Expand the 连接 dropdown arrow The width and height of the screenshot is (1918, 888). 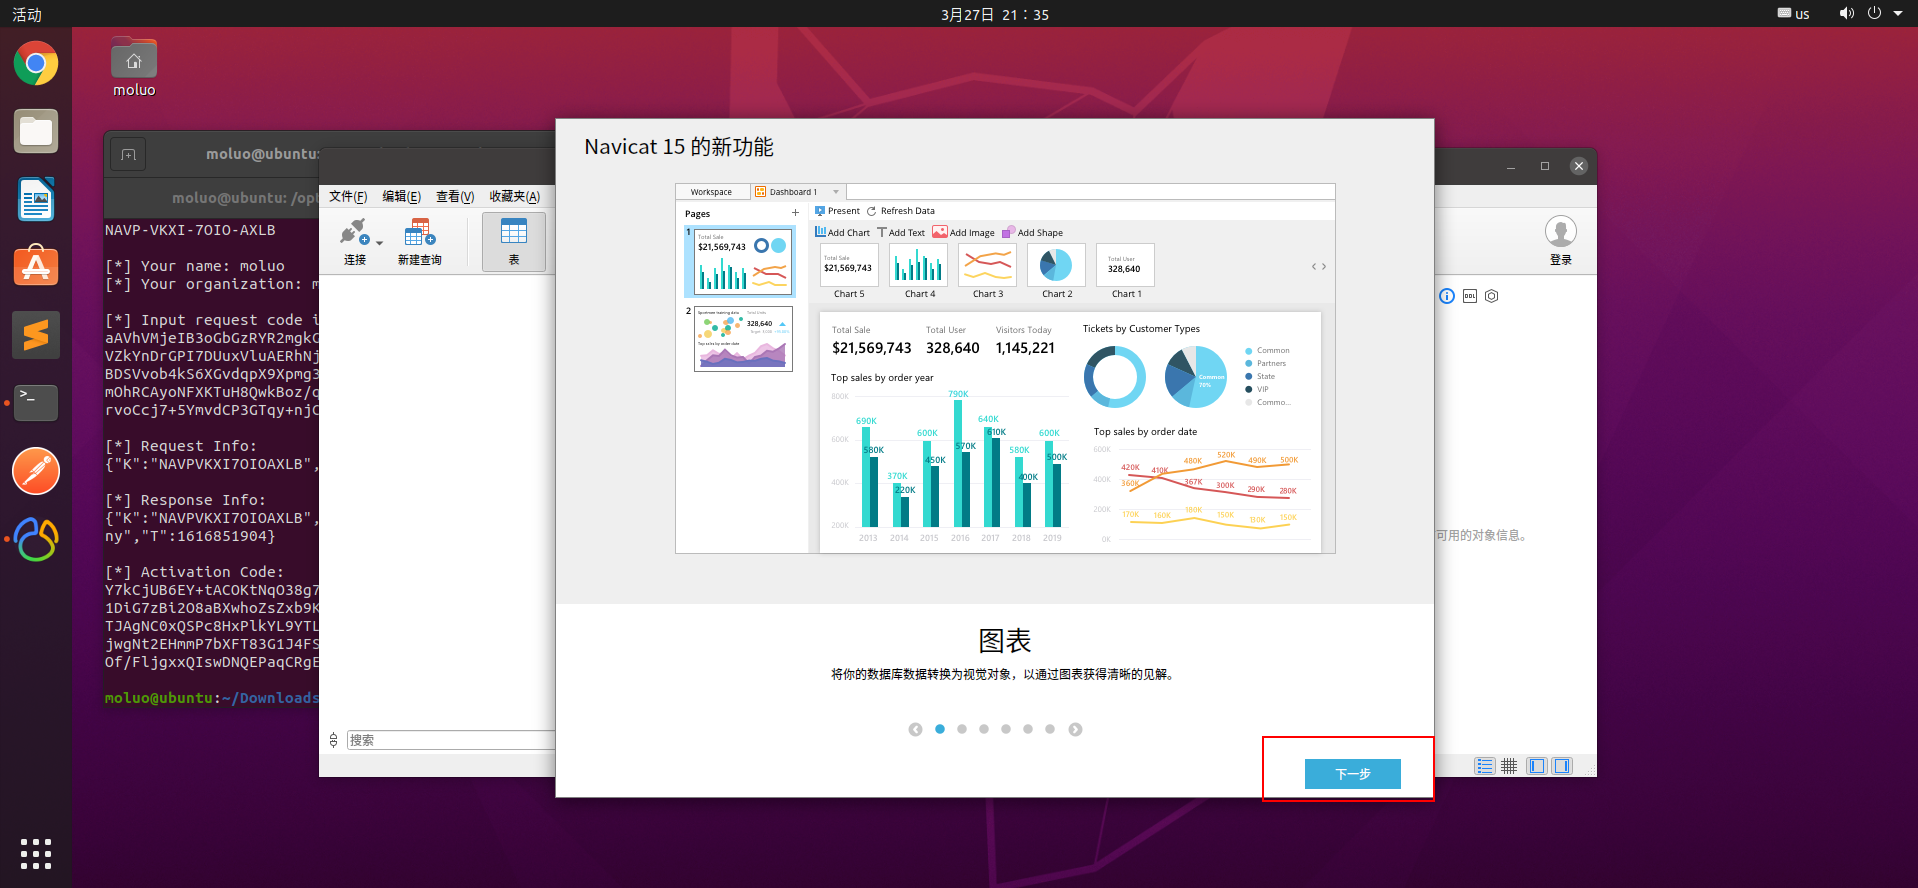pos(380,243)
